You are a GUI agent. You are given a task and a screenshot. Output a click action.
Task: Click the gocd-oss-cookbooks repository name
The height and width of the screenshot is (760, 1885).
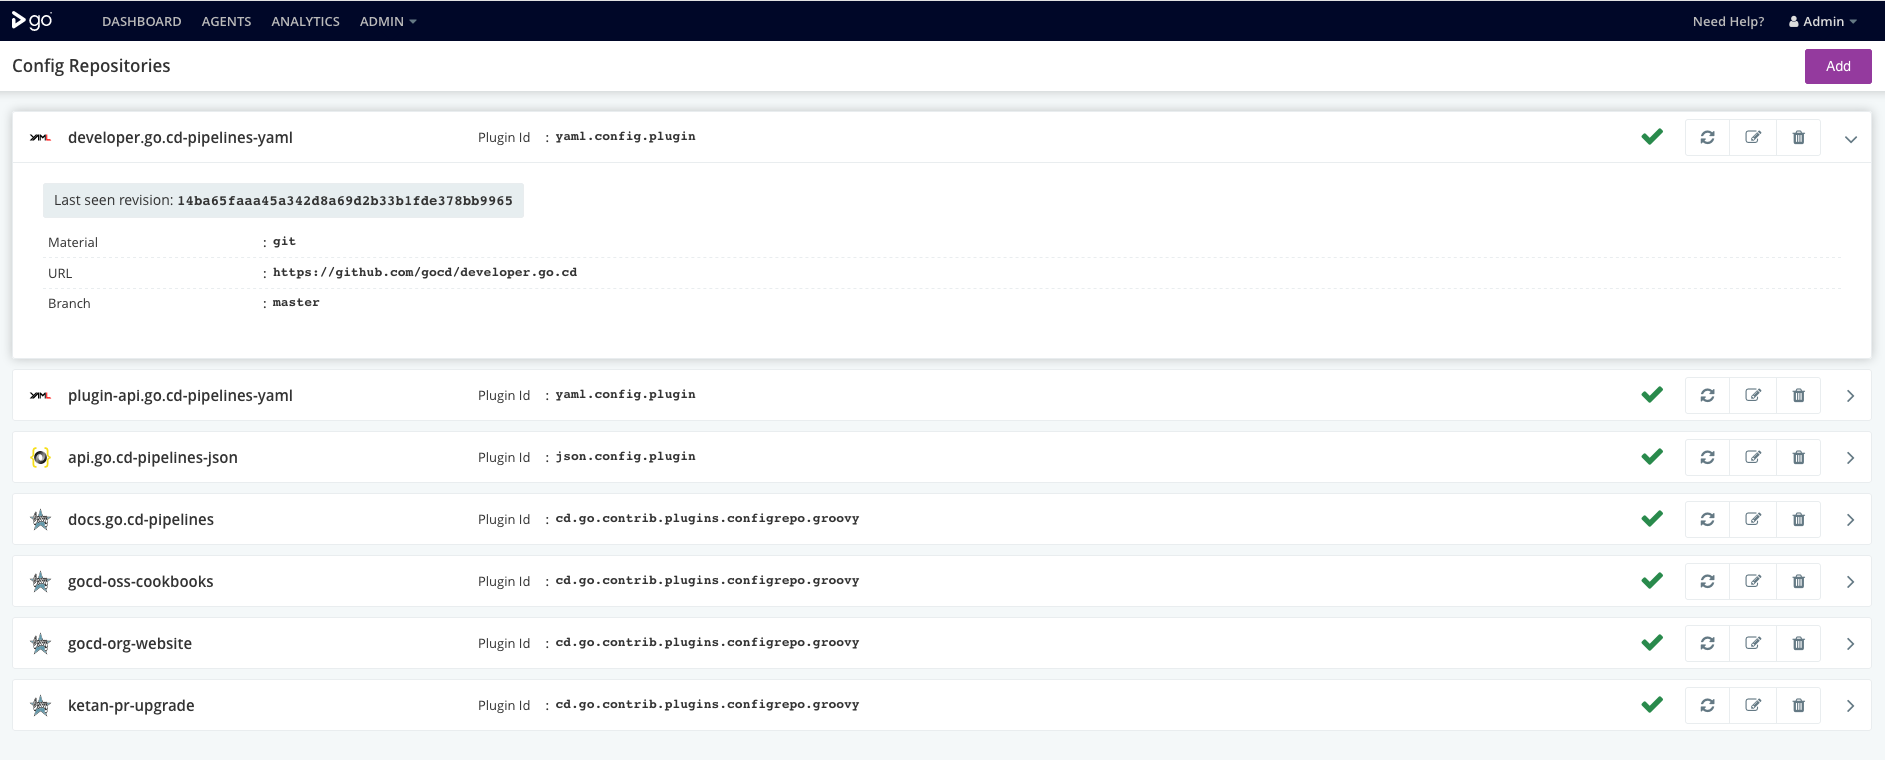point(141,582)
